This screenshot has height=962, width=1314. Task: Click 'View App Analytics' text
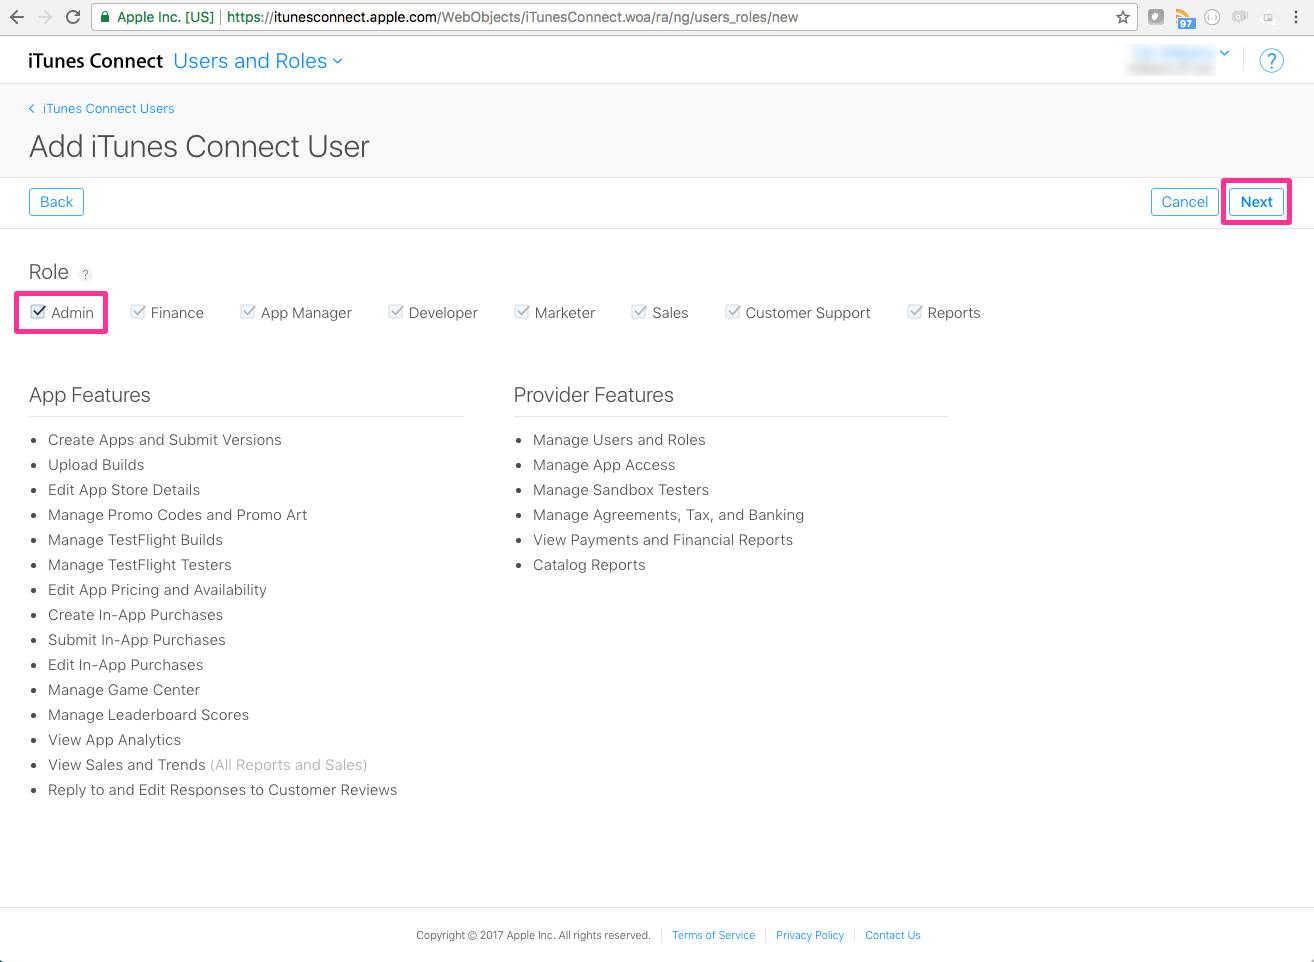115,740
